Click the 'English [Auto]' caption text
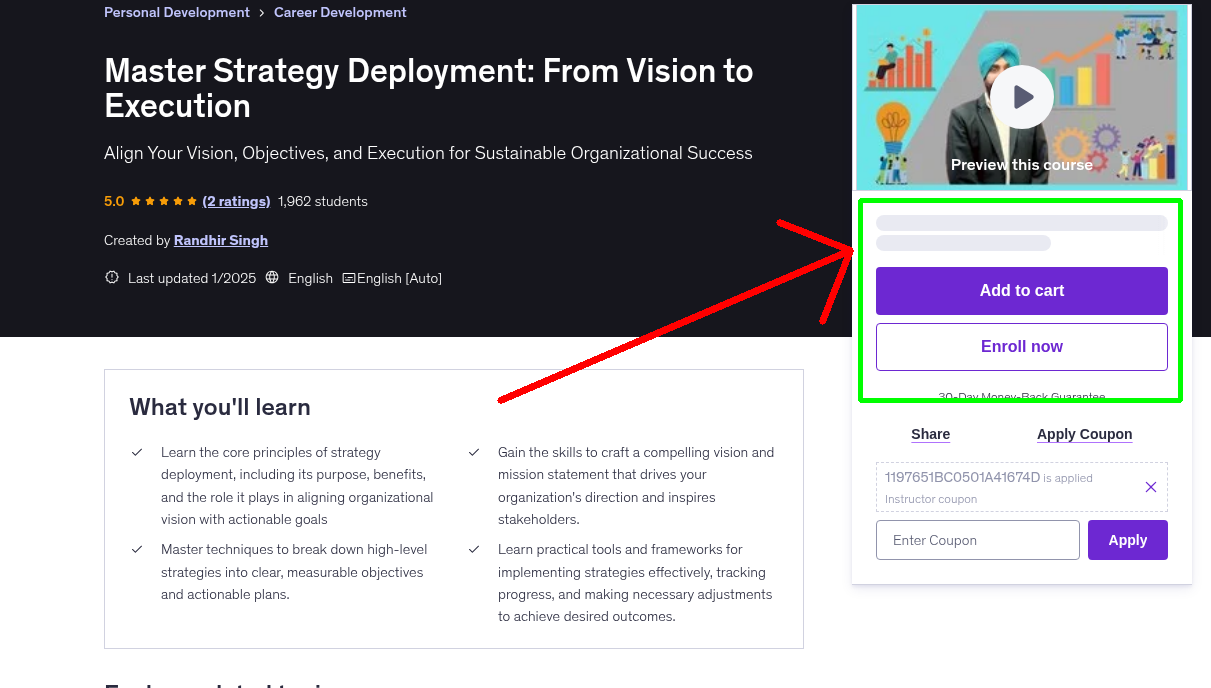Screen dimensions: 1211x688 399,278
